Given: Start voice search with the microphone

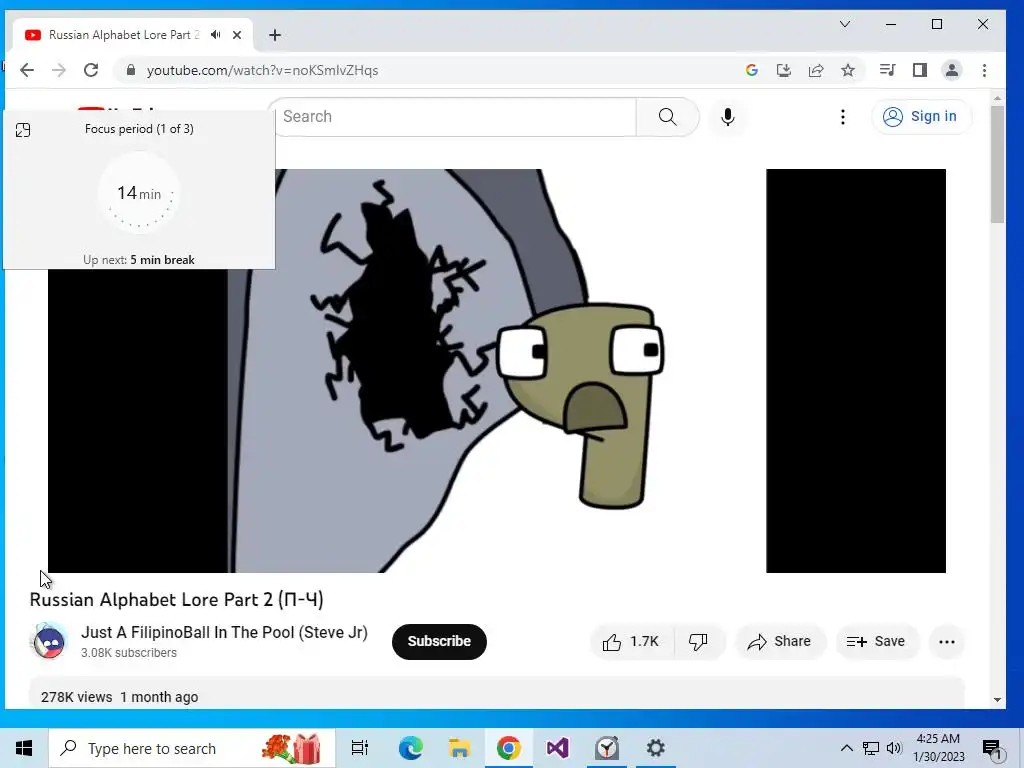Looking at the screenshot, I should coord(728,117).
